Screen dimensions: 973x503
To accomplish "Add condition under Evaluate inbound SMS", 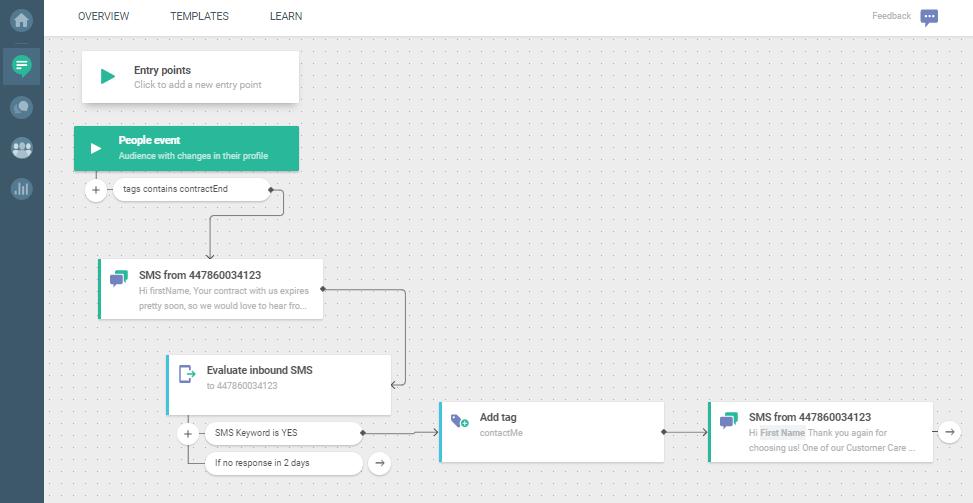I will point(187,434).
